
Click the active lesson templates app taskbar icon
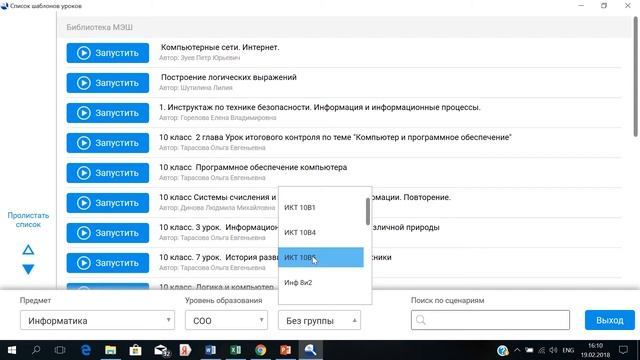pos(310,350)
